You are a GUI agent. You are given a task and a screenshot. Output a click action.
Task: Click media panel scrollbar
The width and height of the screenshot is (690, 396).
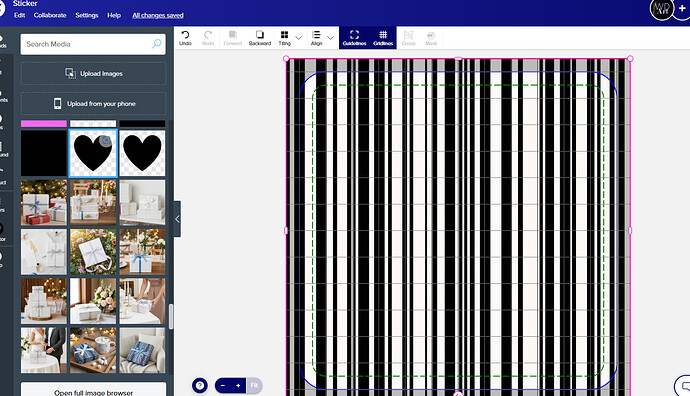[x=171, y=316]
